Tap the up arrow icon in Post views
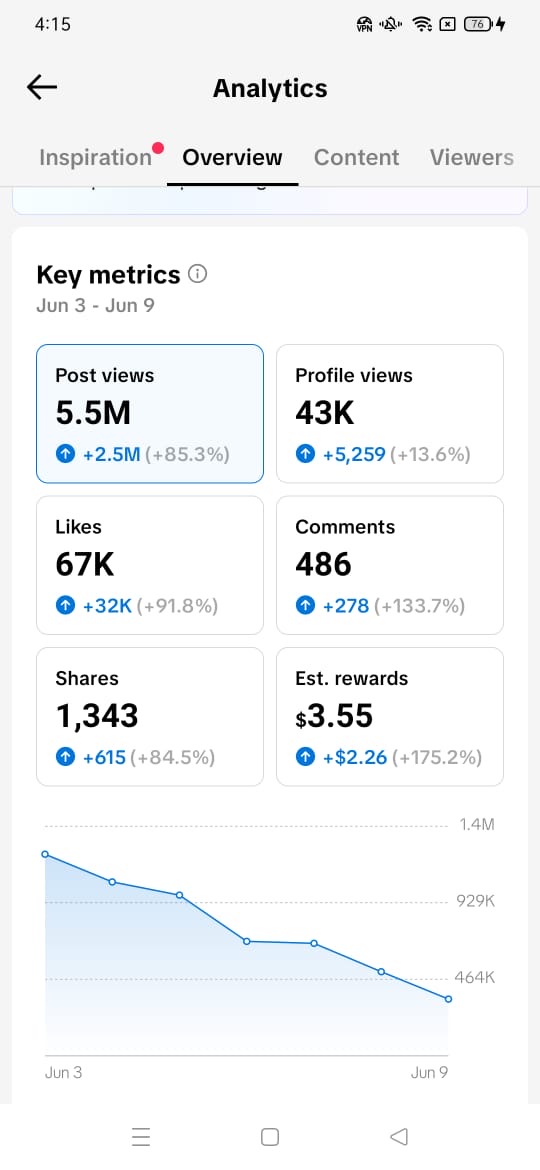540x1170 pixels. click(66, 454)
